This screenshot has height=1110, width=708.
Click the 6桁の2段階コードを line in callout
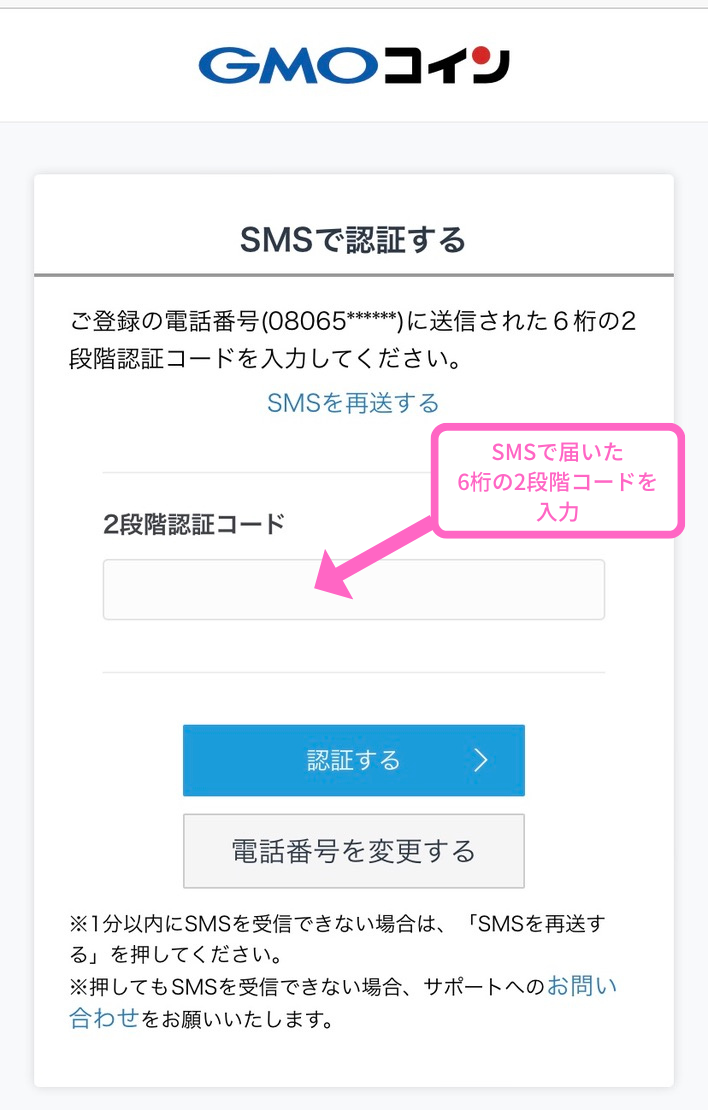pyautogui.click(x=558, y=482)
